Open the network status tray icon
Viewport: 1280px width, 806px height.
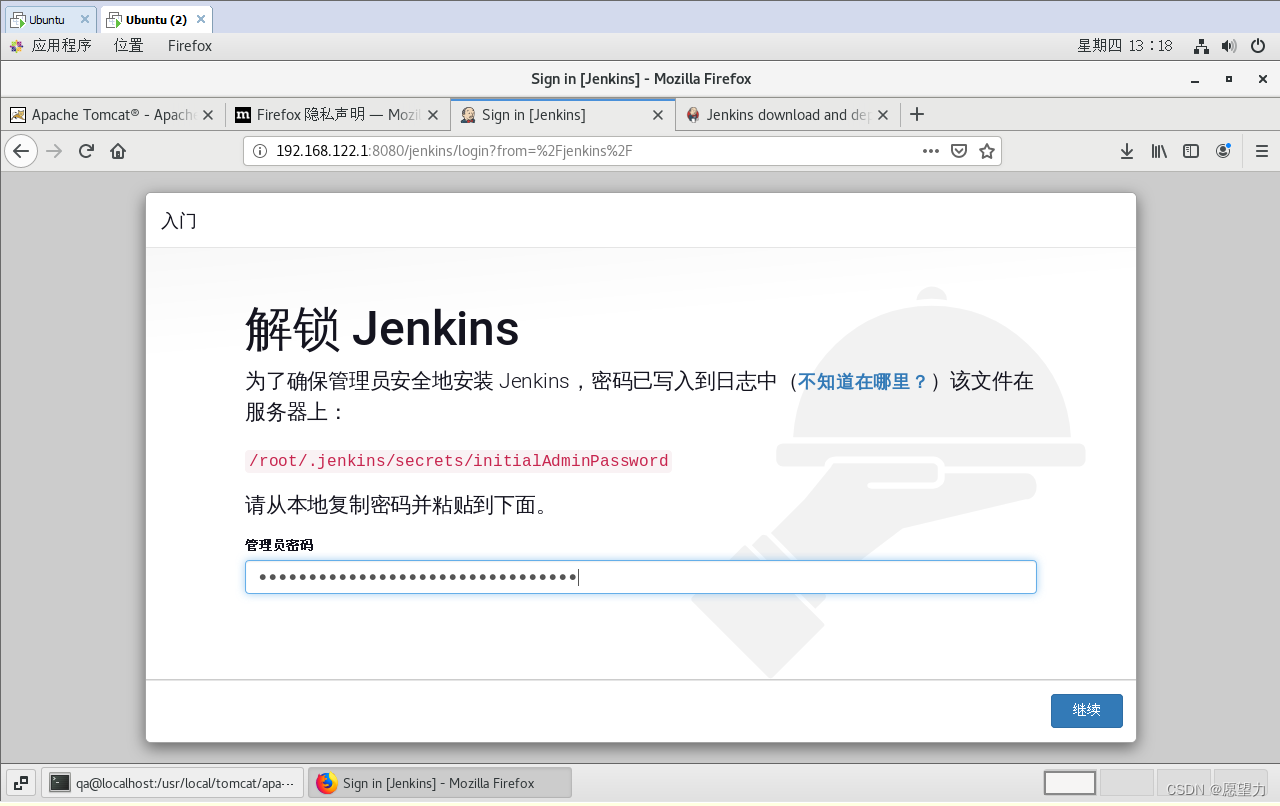[x=1202, y=46]
